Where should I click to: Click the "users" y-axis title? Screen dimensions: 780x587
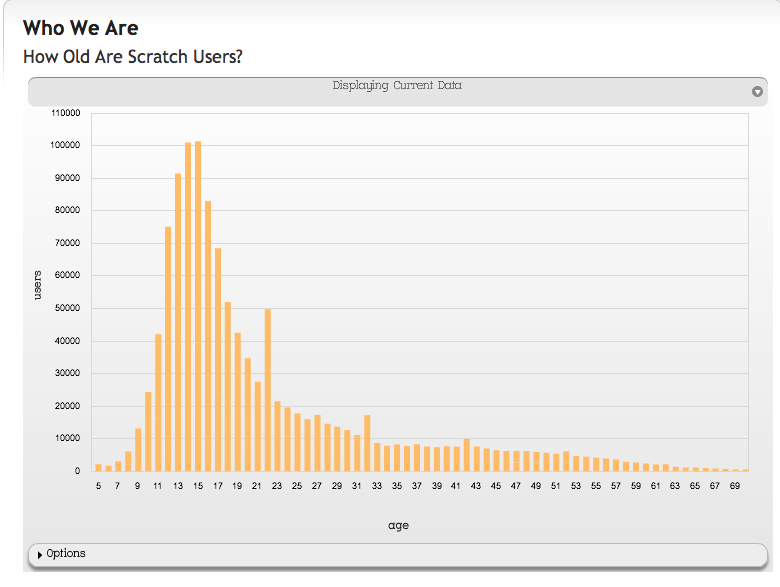[37, 284]
